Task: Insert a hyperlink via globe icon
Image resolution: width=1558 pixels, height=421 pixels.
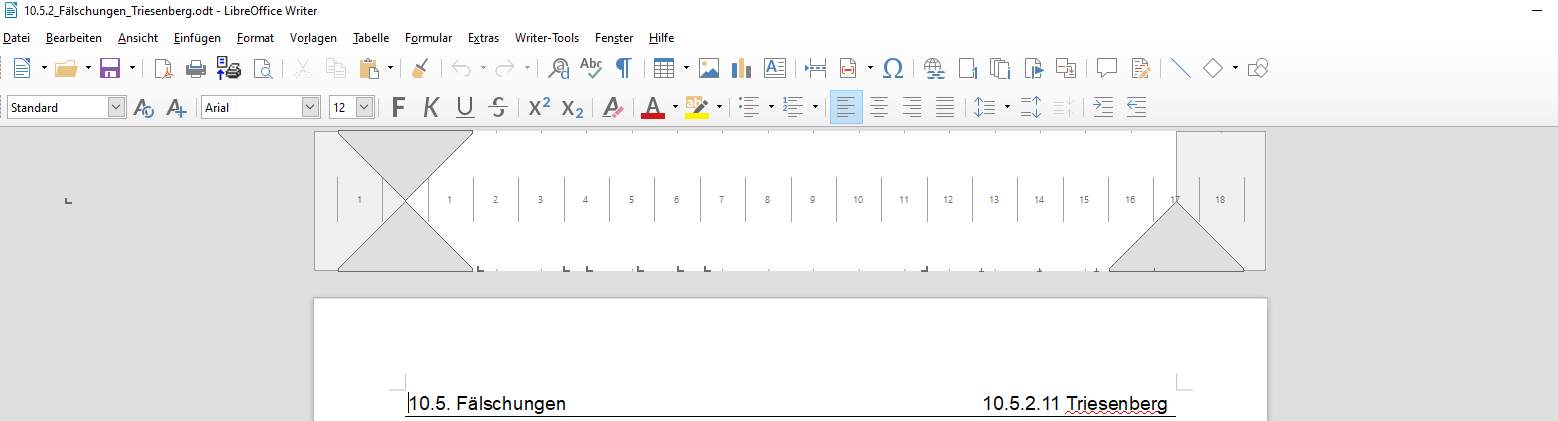Action: pyautogui.click(x=935, y=68)
